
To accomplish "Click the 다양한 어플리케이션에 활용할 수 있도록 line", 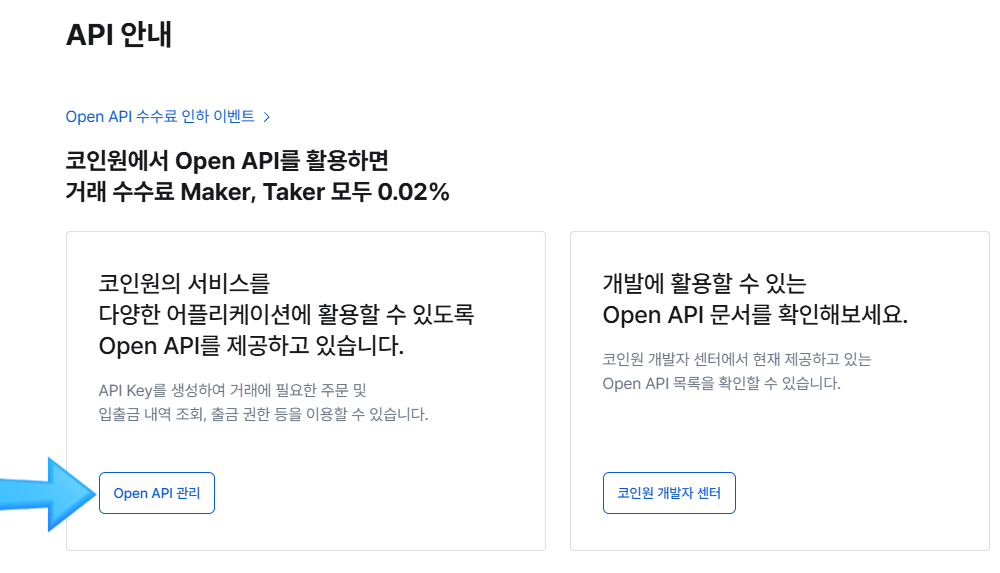I will [x=286, y=315].
